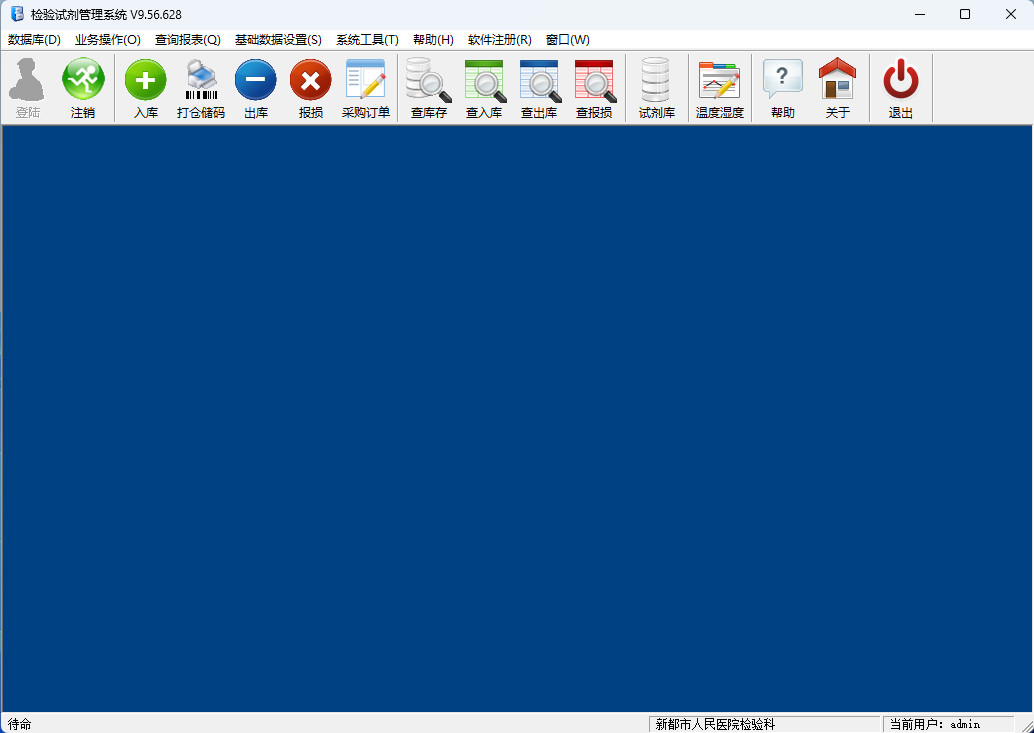Expand the 业务操作(O) menu

tap(108, 40)
